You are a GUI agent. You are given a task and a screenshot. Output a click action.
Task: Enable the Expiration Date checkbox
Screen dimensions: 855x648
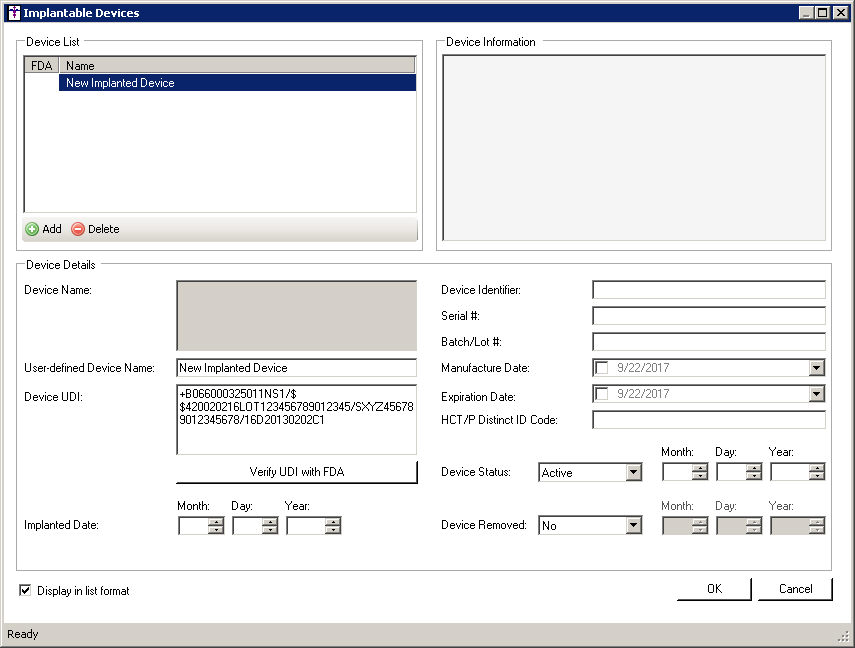pyautogui.click(x=602, y=394)
